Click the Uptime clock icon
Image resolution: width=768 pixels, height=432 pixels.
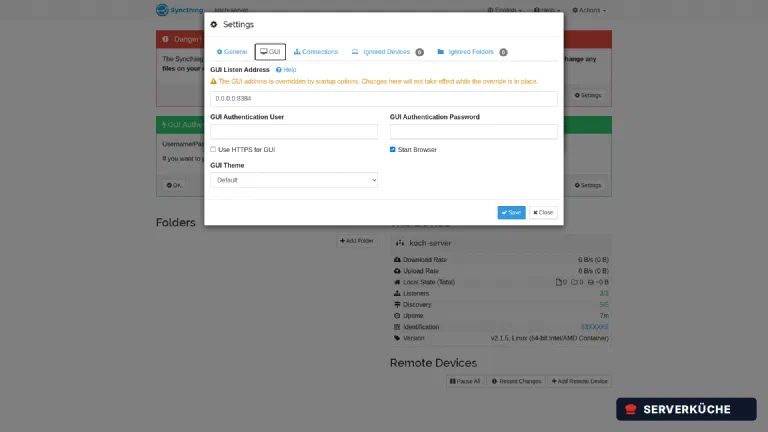(397, 316)
